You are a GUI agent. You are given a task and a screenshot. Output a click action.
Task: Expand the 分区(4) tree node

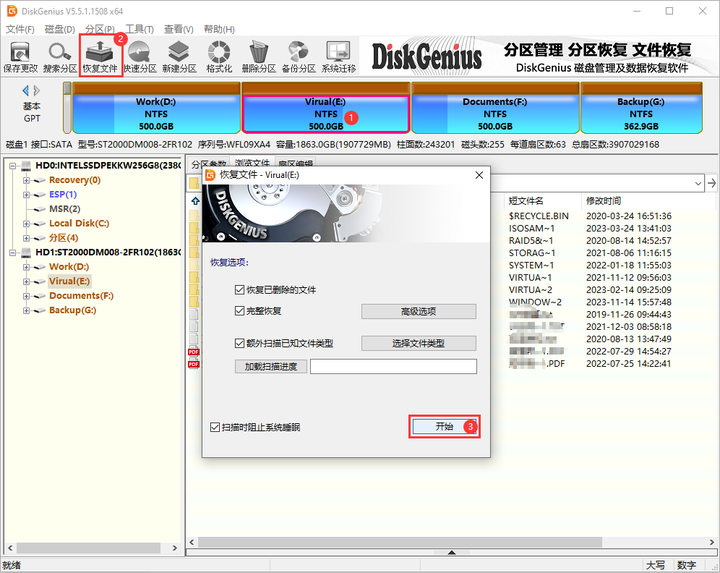[27, 238]
